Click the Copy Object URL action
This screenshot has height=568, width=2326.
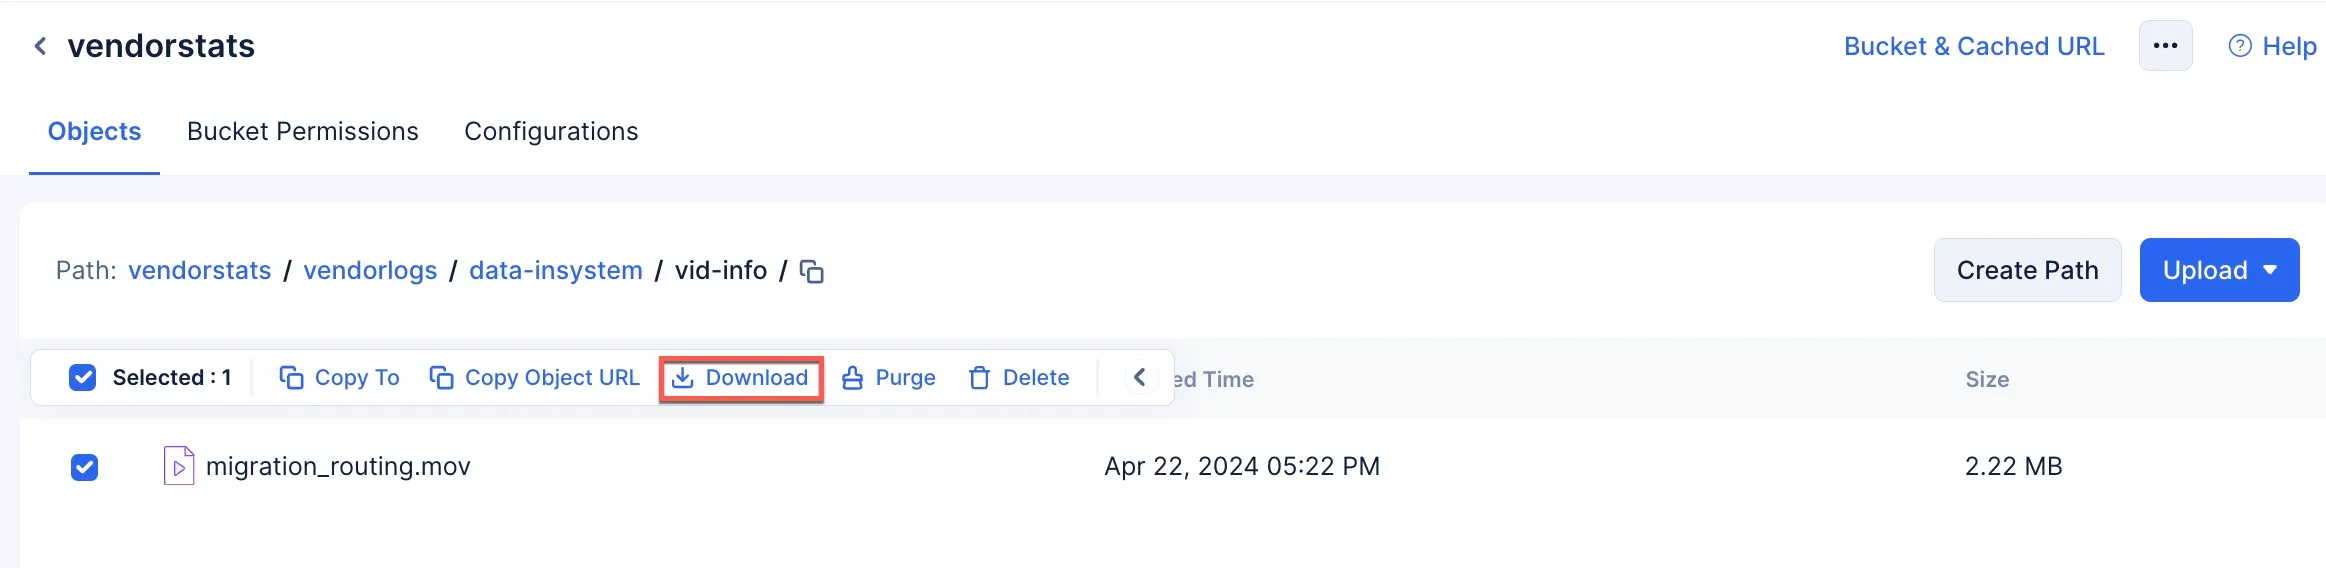point(535,377)
